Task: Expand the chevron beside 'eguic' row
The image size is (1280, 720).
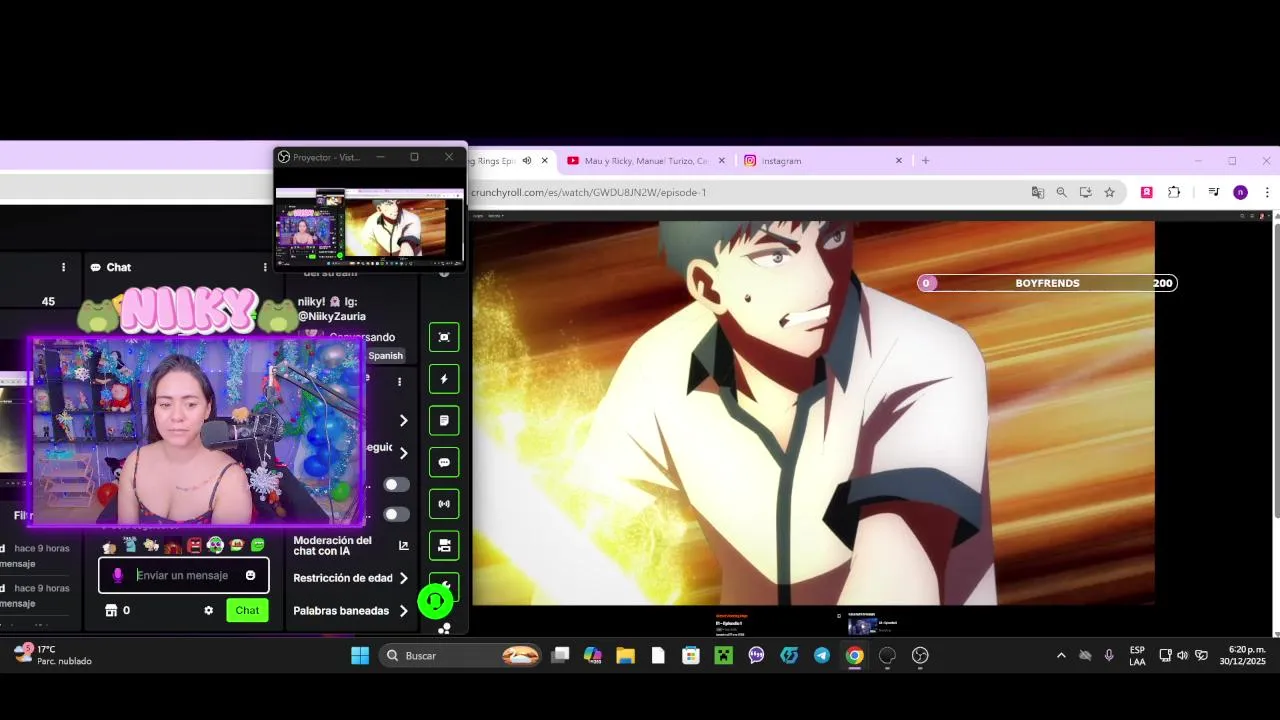Action: pyautogui.click(x=403, y=453)
